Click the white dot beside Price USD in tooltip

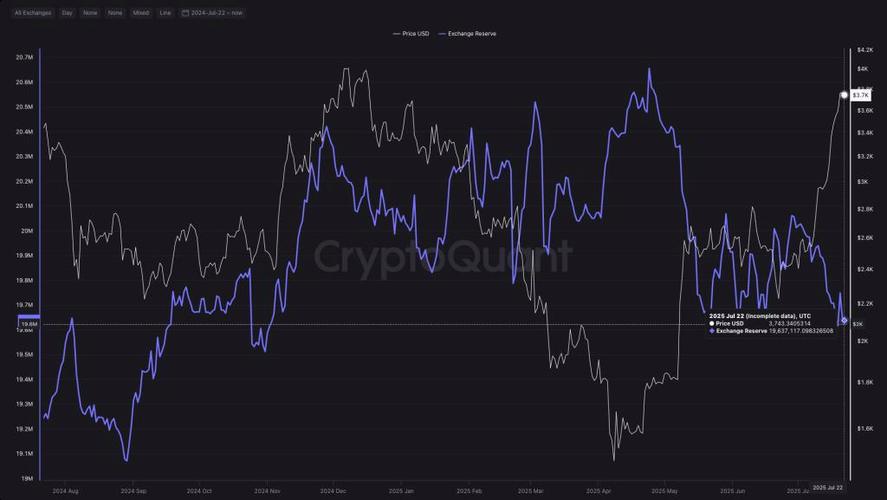pos(712,324)
